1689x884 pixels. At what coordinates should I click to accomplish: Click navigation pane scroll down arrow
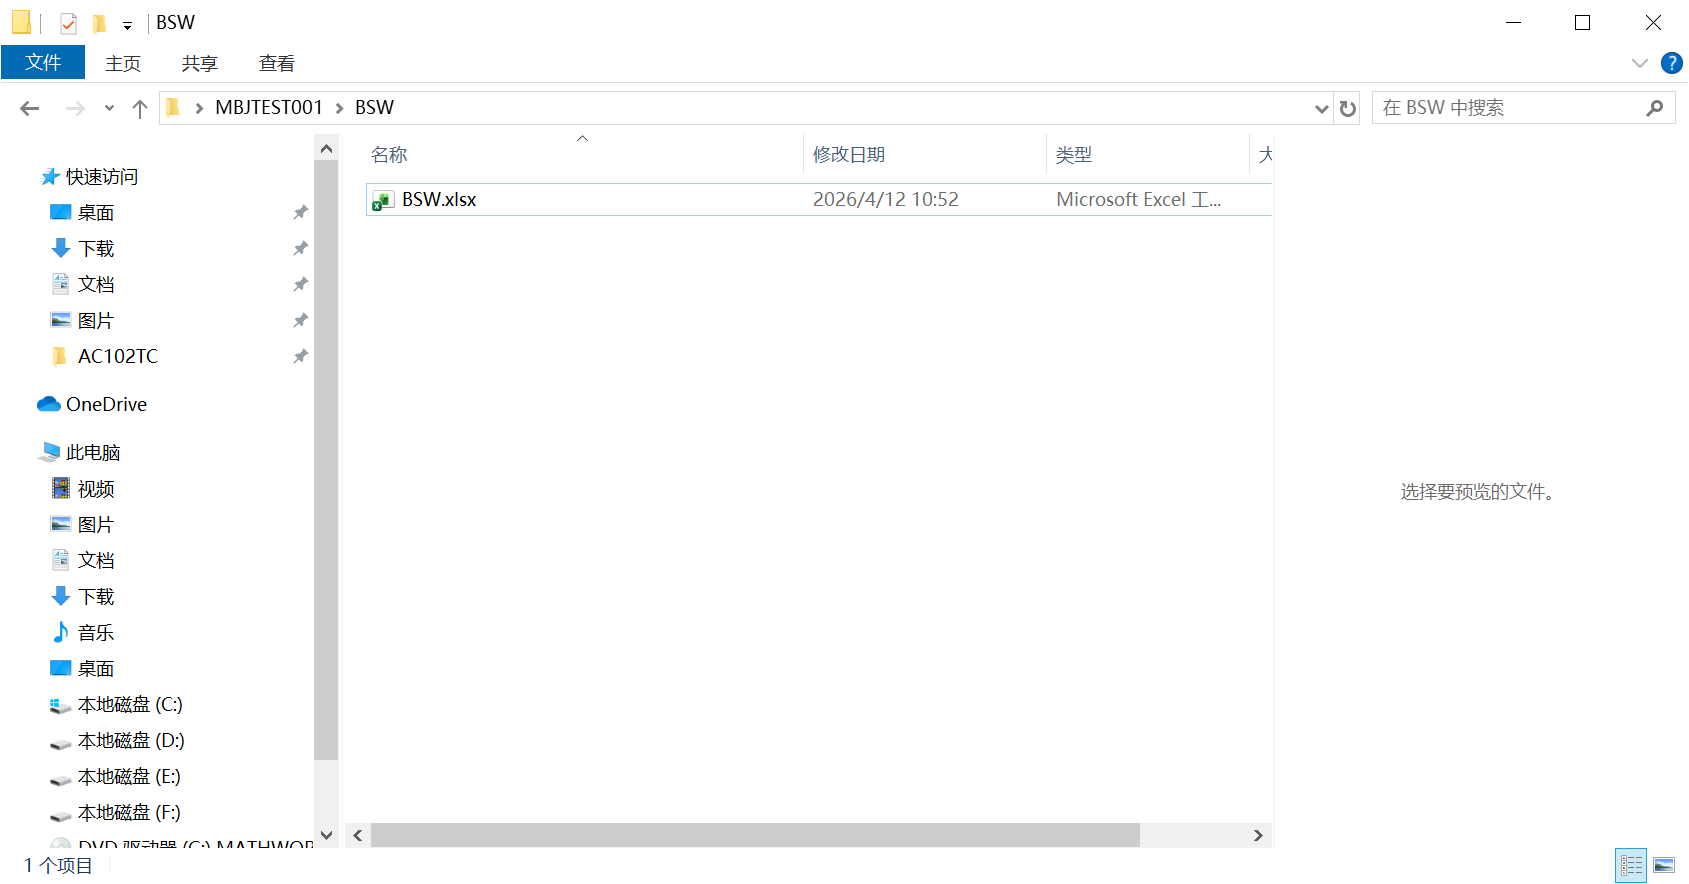[x=326, y=835]
